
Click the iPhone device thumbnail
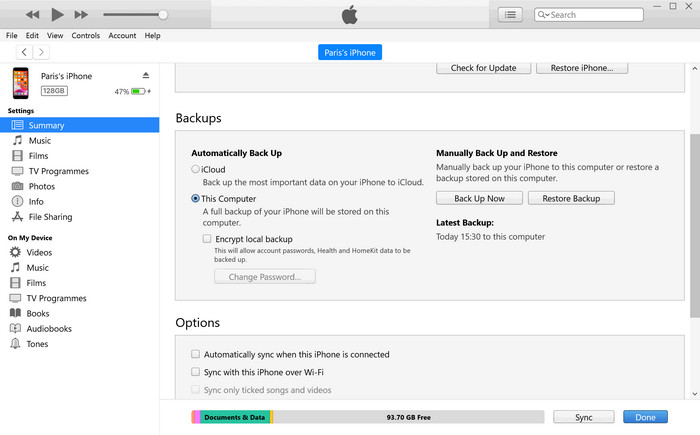(x=21, y=83)
